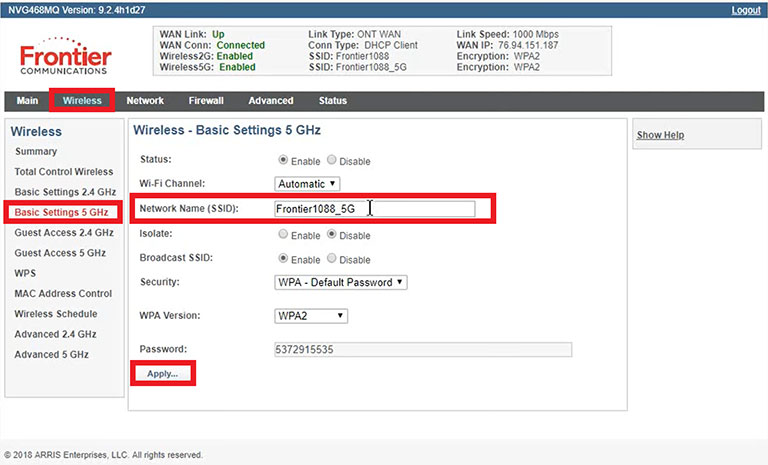The height and width of the screenshot is (465, 768).
Task: Open the Show Help link
Action: click(660, 135)
